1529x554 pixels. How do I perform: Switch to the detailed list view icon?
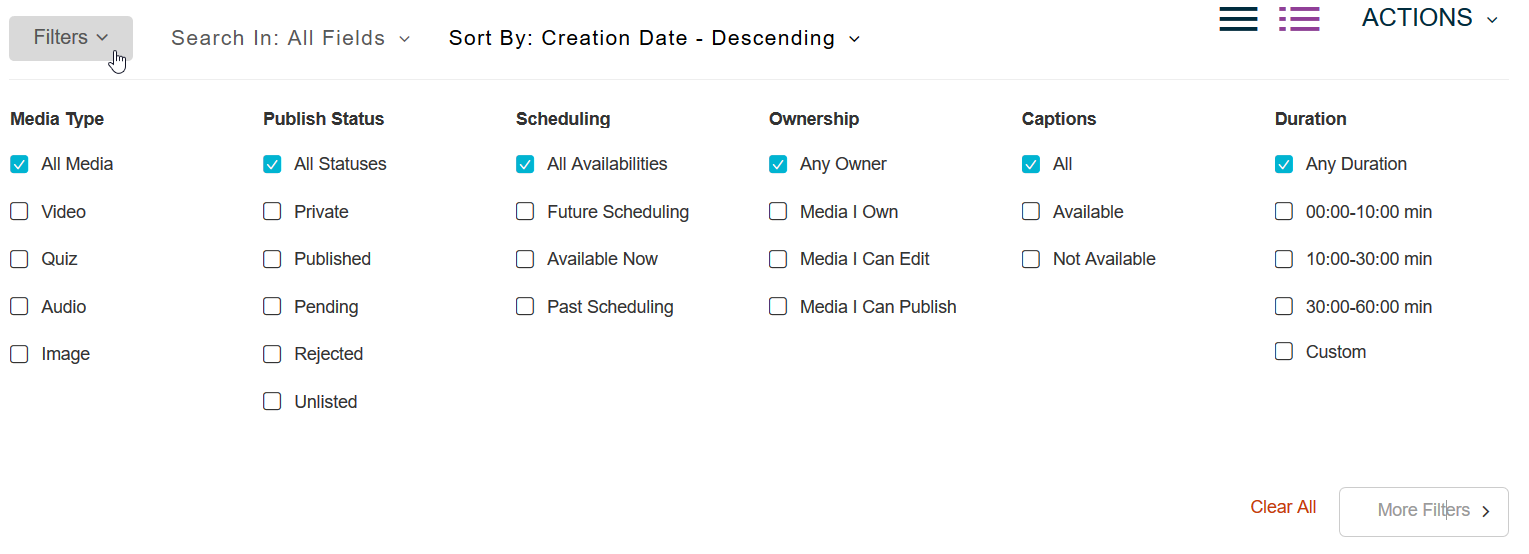(x=1299, y=19)
